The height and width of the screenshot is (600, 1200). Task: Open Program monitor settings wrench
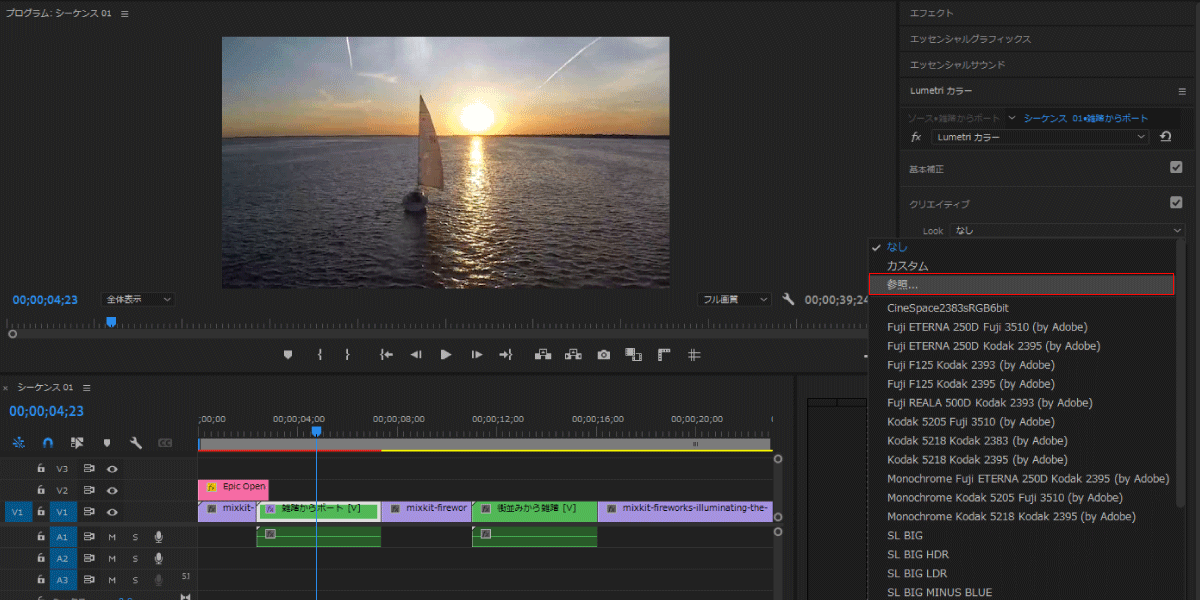tap(788, 299)
